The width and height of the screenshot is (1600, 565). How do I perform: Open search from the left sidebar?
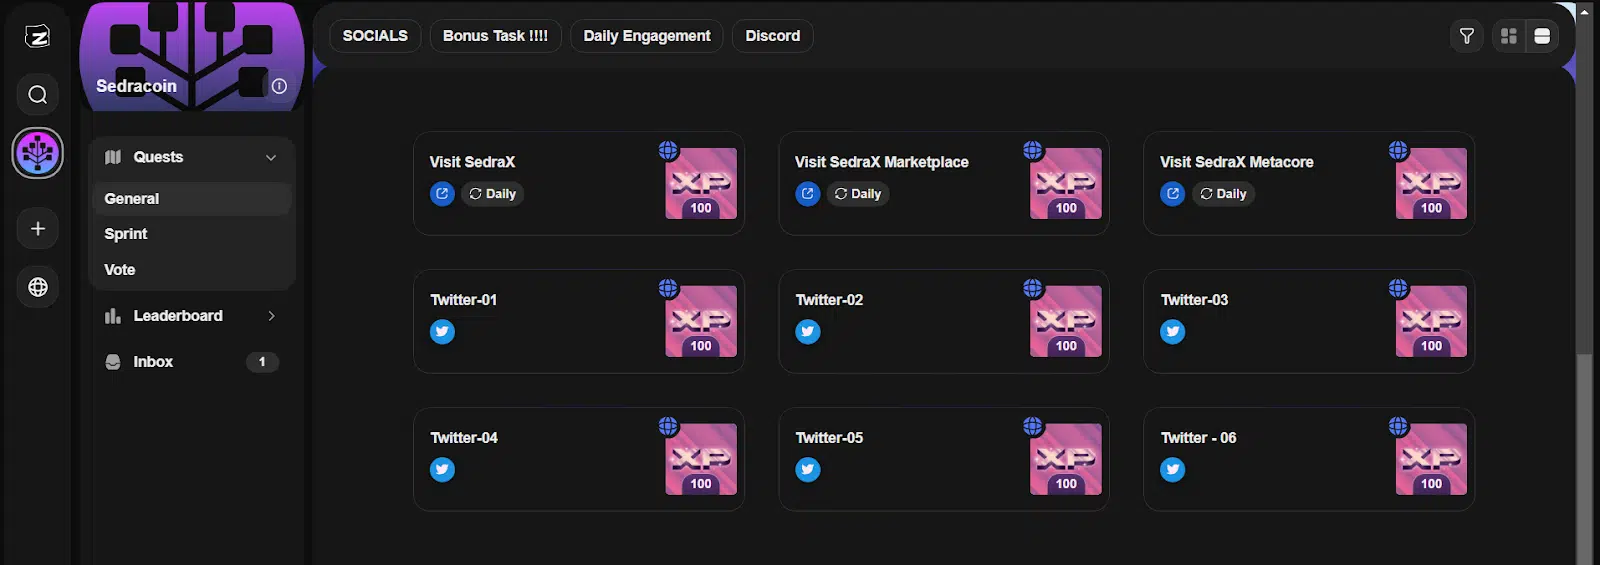[x=38, y=95]
